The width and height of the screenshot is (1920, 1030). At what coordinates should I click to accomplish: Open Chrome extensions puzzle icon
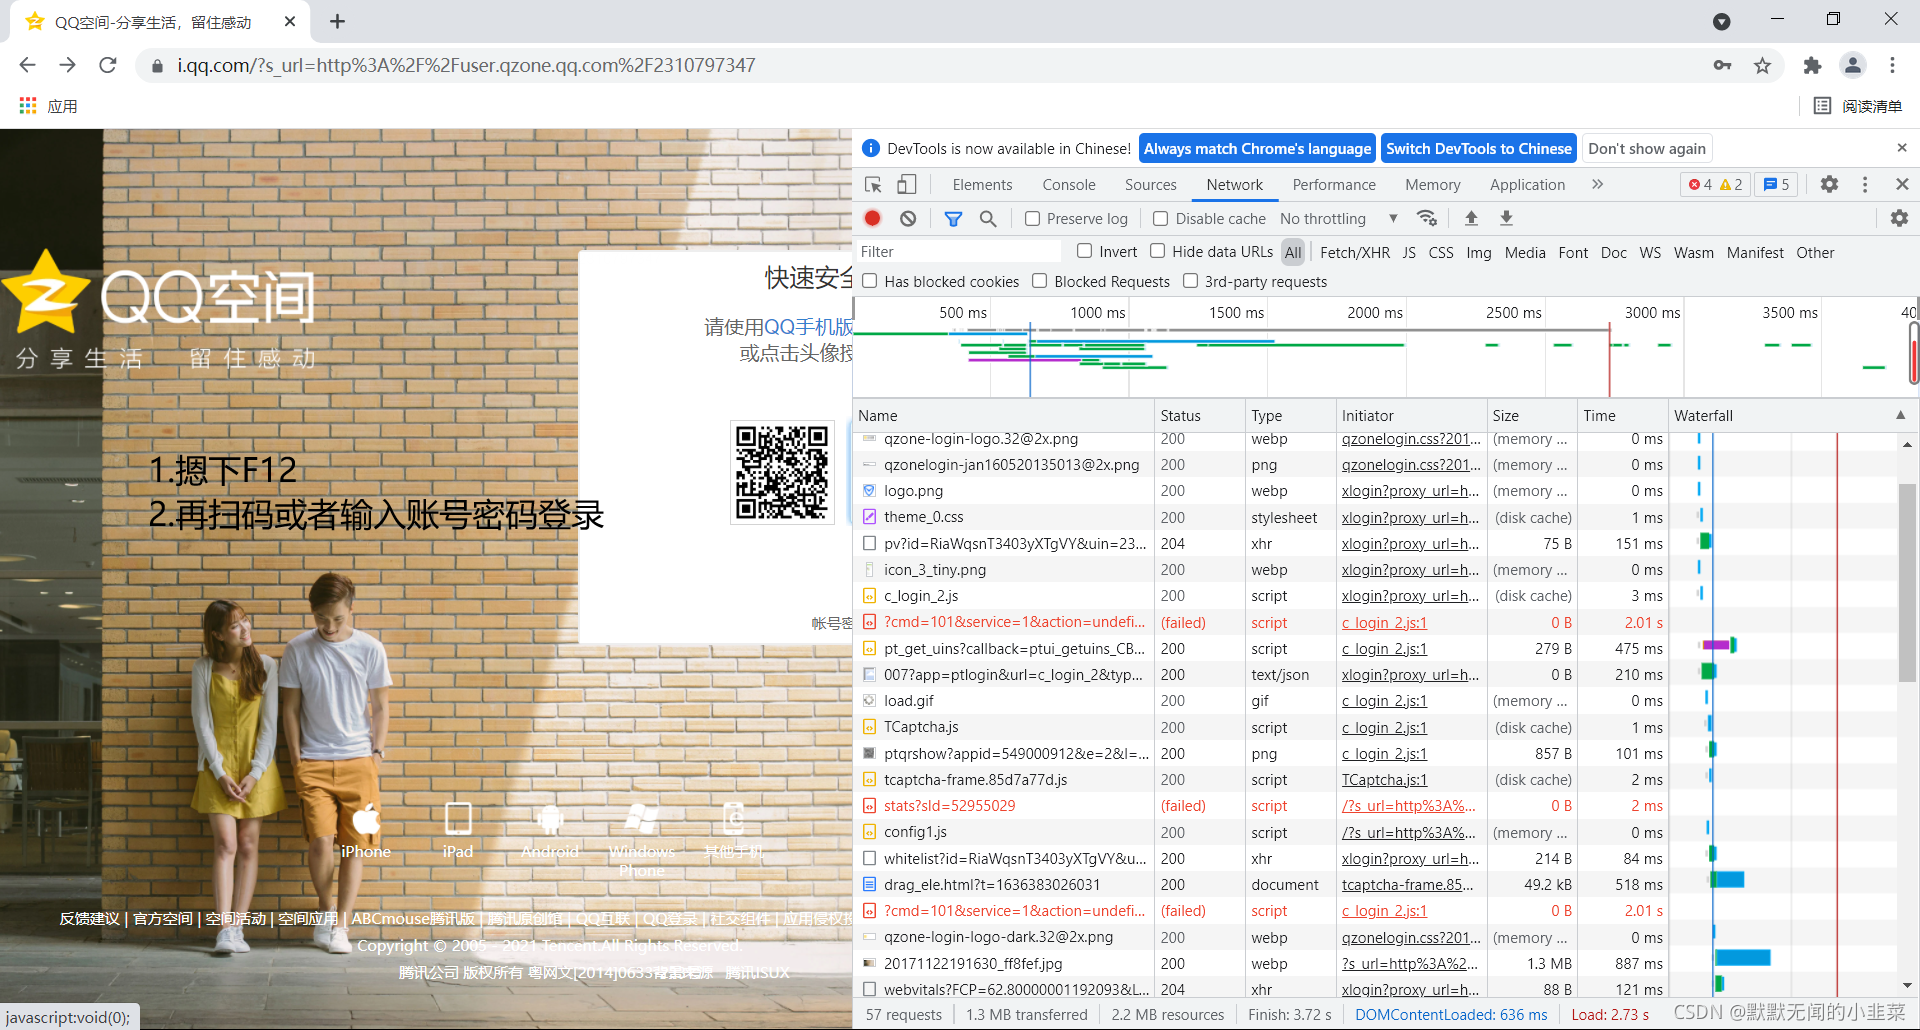click(1812, 66)
